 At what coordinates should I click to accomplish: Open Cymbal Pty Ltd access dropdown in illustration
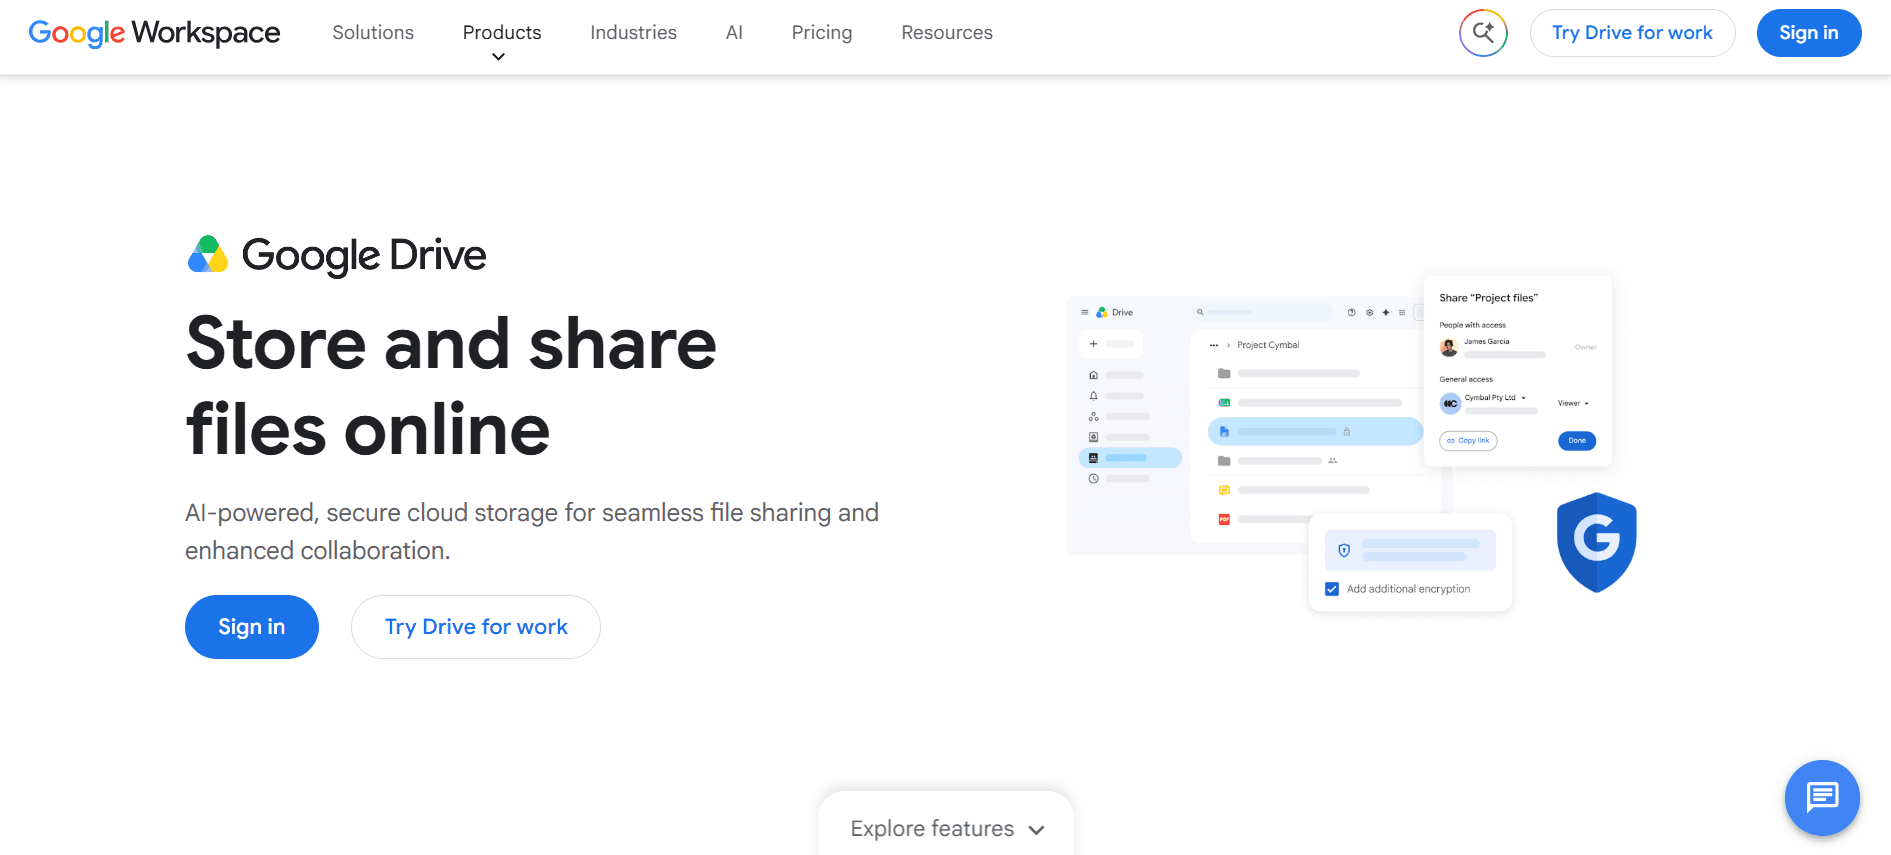click(x=1495, y=397)
